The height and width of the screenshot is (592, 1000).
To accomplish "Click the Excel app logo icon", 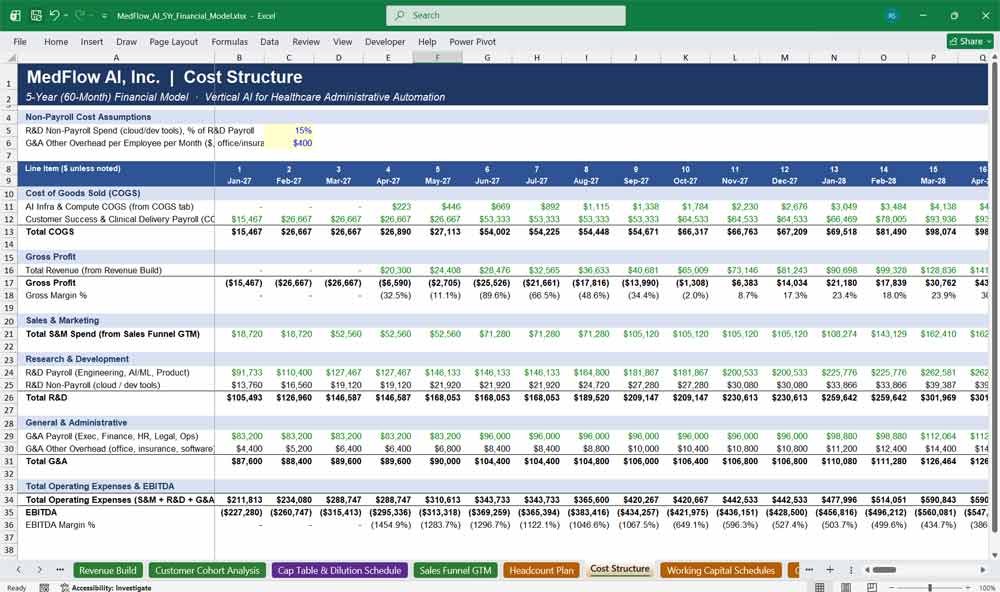I will 15,15.
